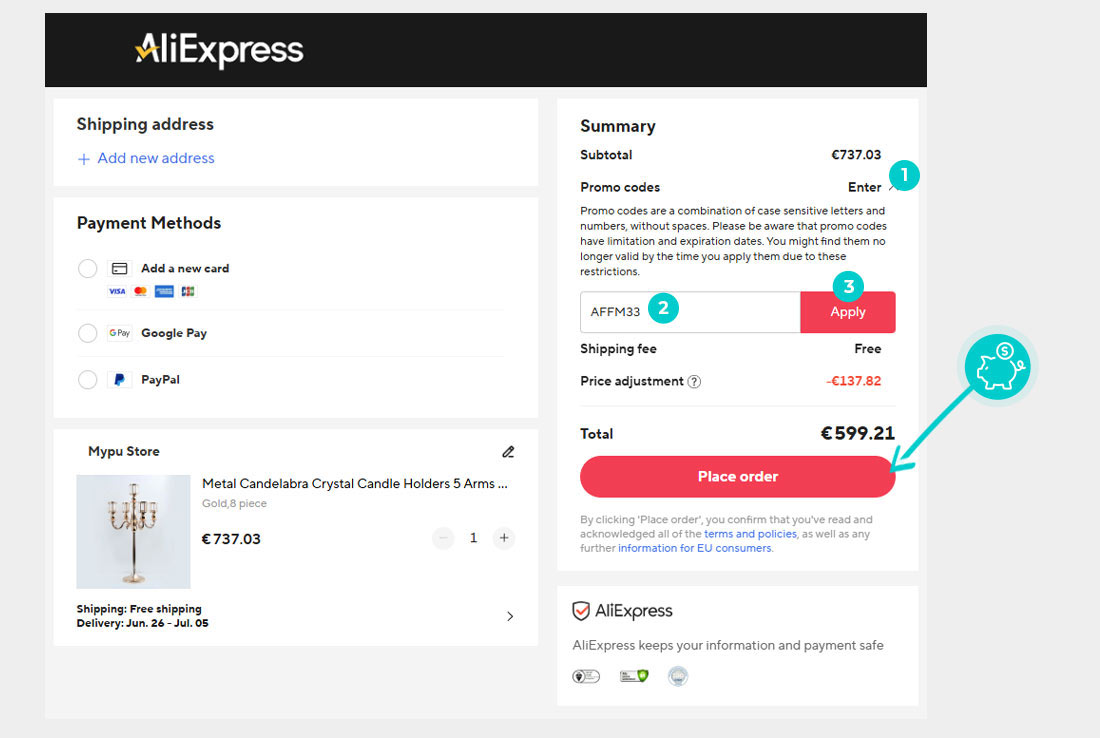Click the PayPal logo icon
Screen dimensions: 1100x738
(x=119, y=380)
